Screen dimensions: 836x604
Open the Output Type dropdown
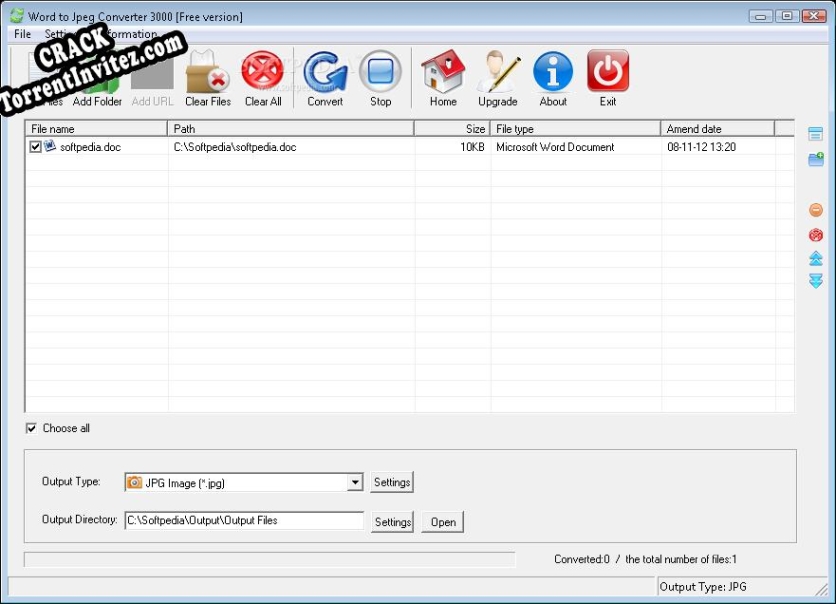pyautogui.click(x=356, y=481)
